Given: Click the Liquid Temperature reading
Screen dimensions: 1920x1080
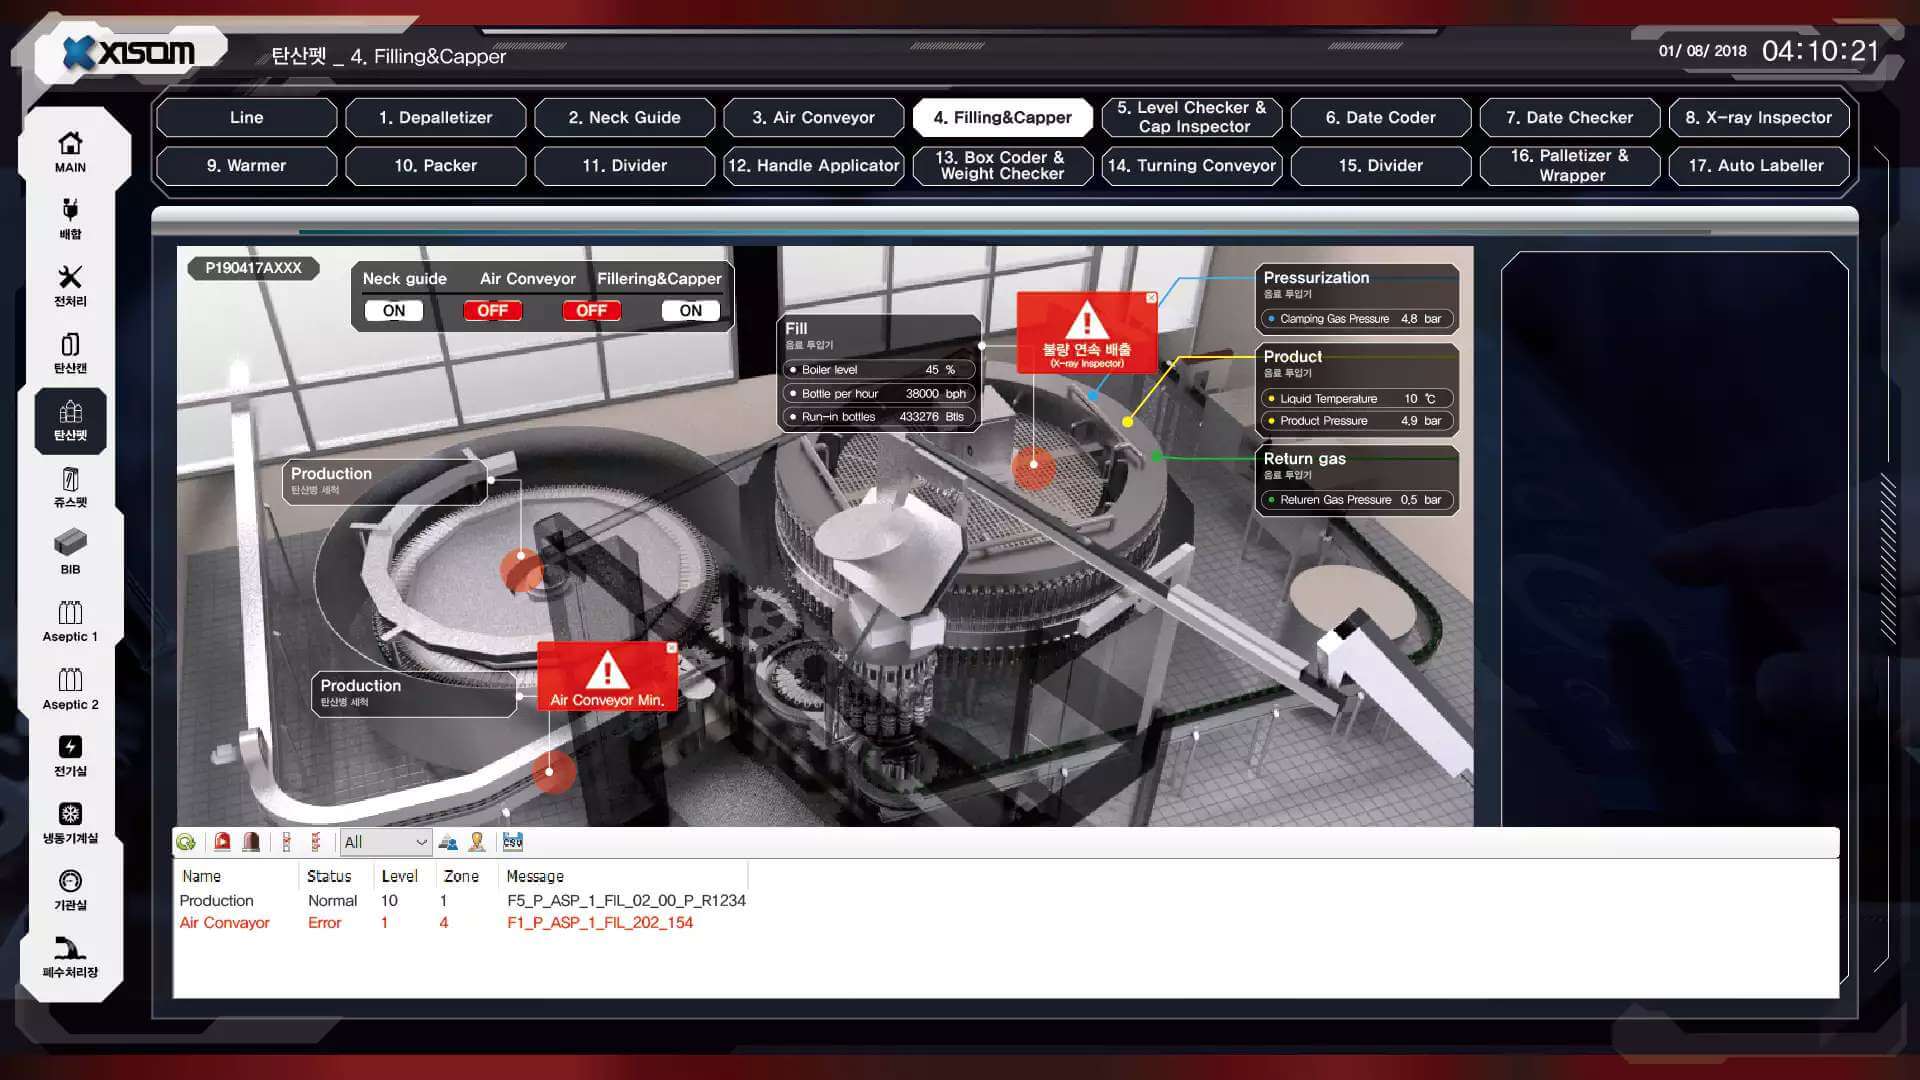Looking at the screenshot, I should (1356, 398).
